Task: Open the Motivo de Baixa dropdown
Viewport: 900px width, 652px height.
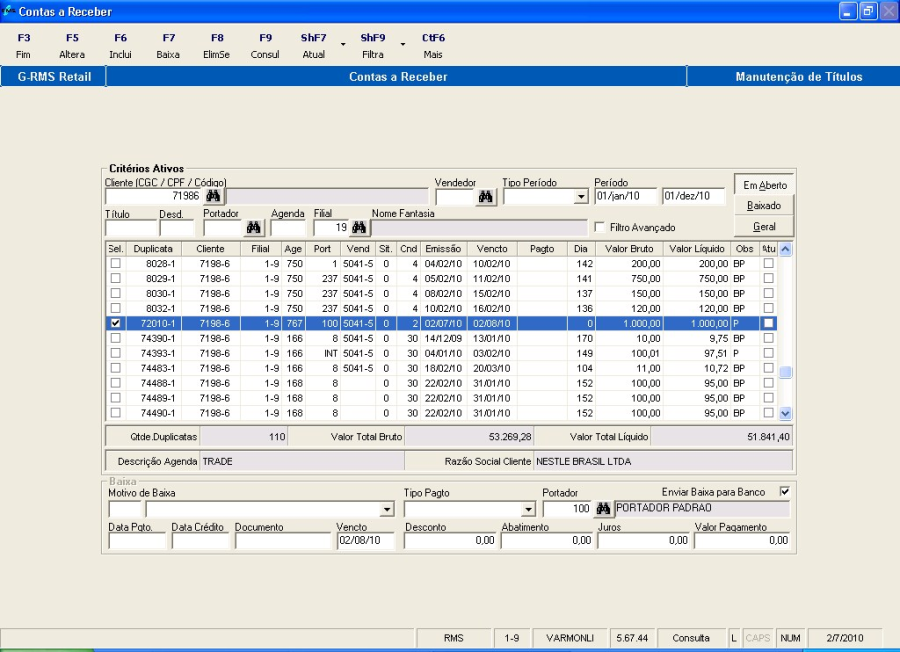Action: click(387, 510)
